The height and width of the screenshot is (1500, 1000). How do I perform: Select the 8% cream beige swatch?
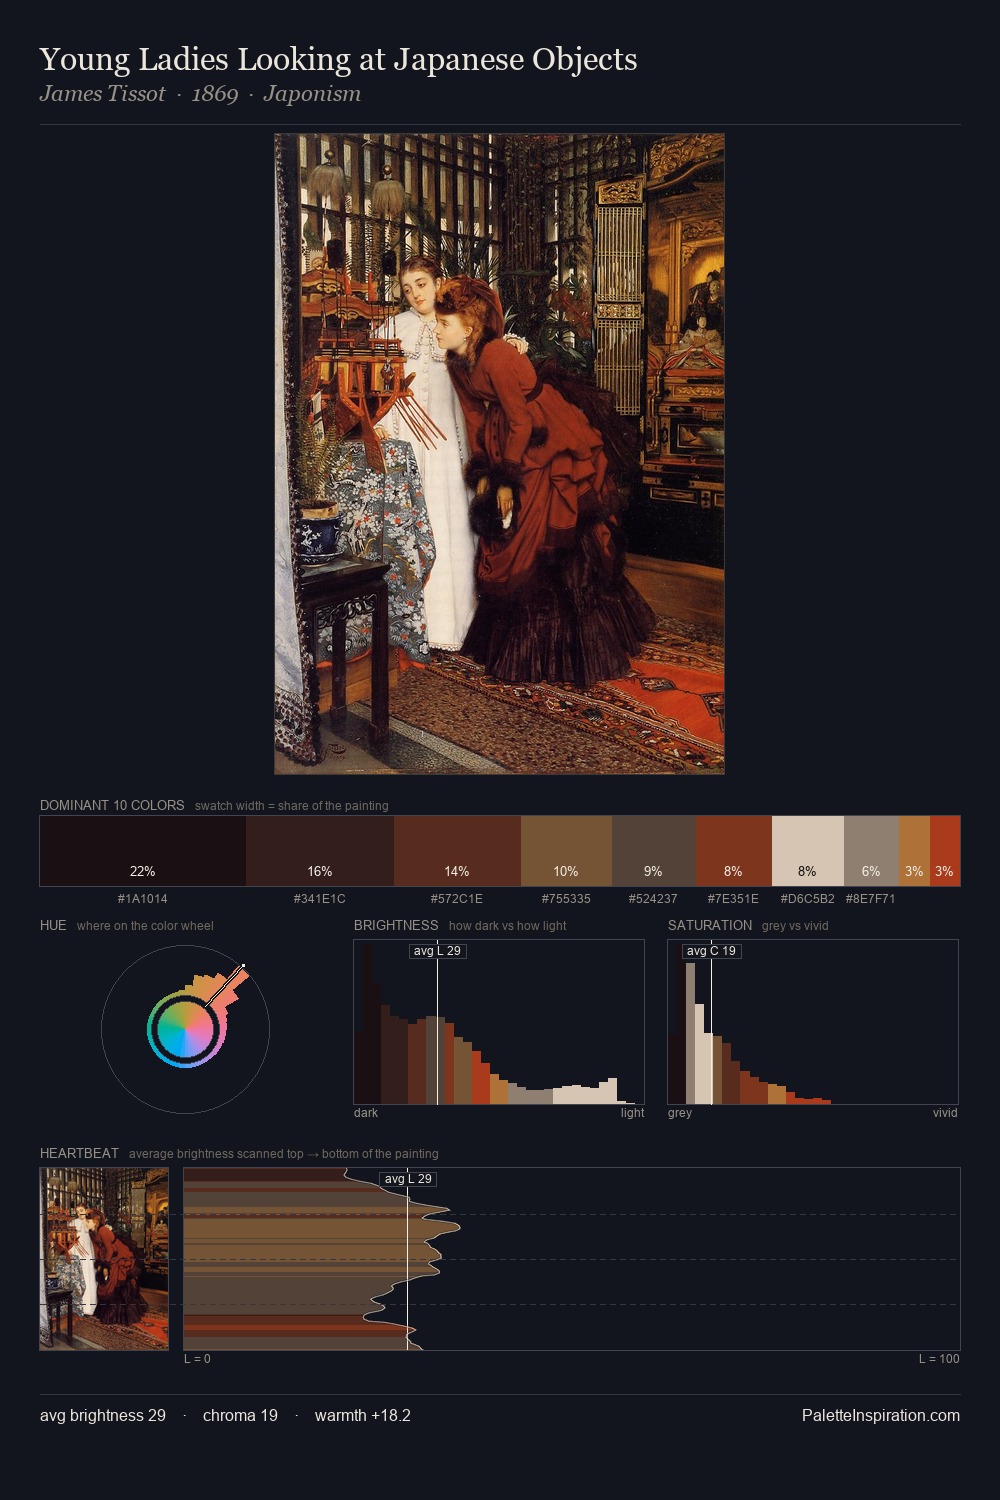(x=807, y=851)
